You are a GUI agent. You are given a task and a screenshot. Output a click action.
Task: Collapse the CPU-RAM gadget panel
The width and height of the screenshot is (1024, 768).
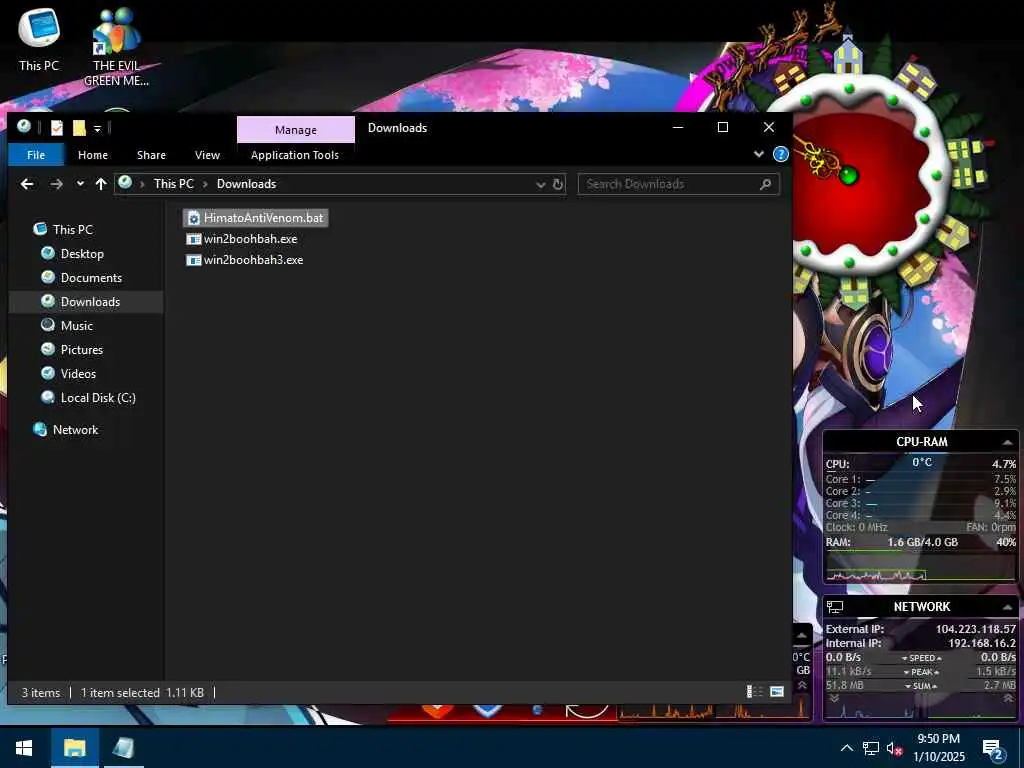1008,443
